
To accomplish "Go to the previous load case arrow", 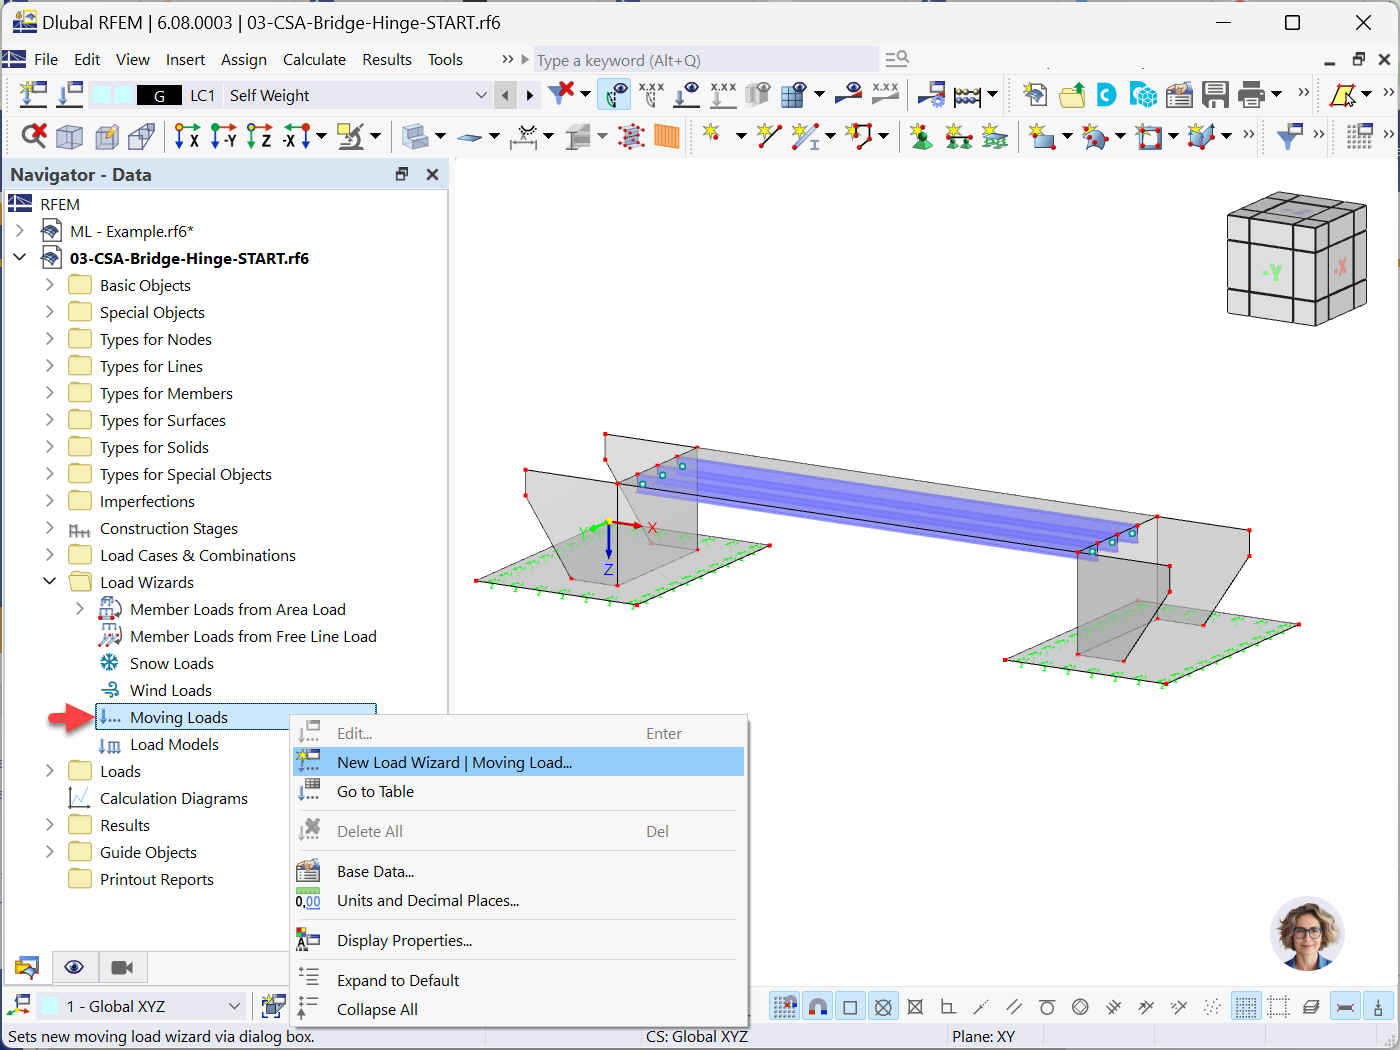I will tap(506, 95).
